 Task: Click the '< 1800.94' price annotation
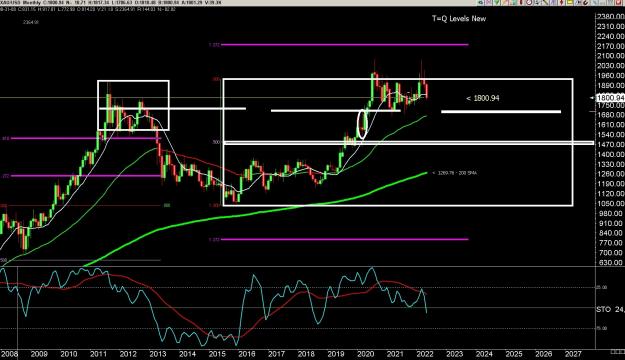[483, 98]
